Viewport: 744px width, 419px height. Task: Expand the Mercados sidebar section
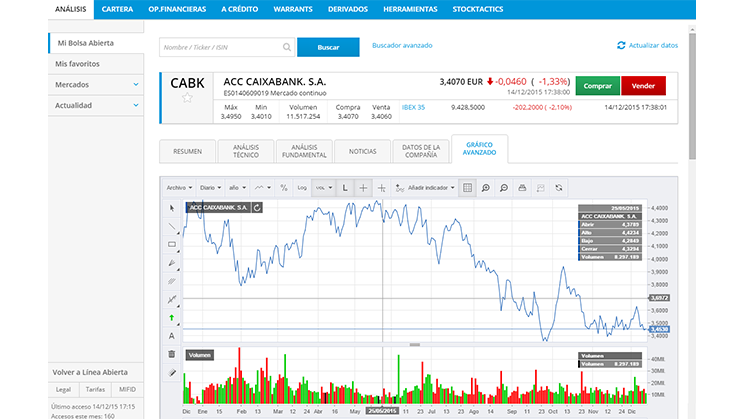click(96, 84)
